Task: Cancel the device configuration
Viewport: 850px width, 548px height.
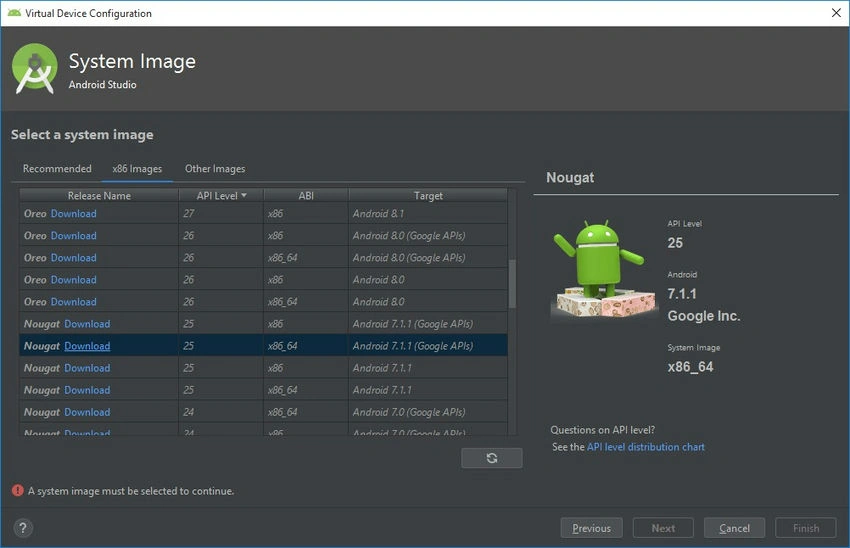Action: coord(735,528)
